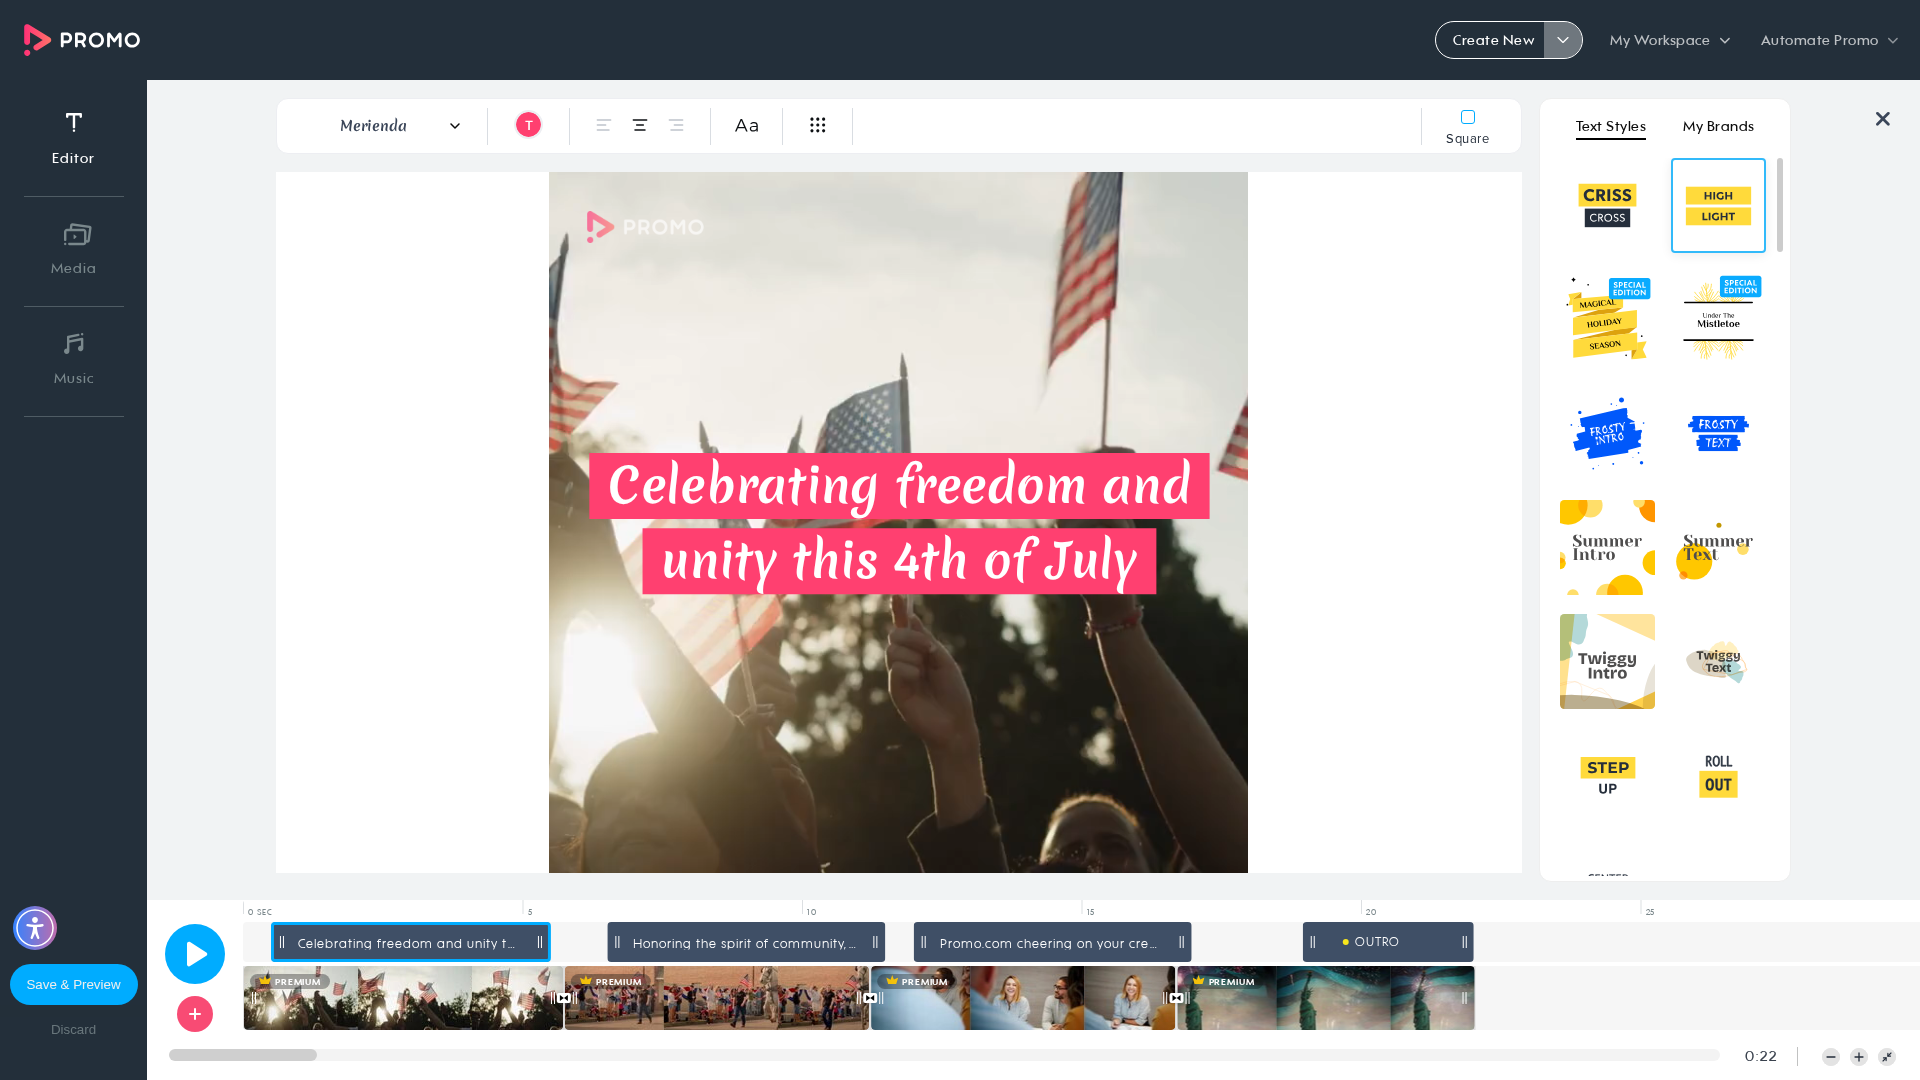The image size is (1920, 1080).
Task: Click transition icon after first video clip
Action: point(564,998)
